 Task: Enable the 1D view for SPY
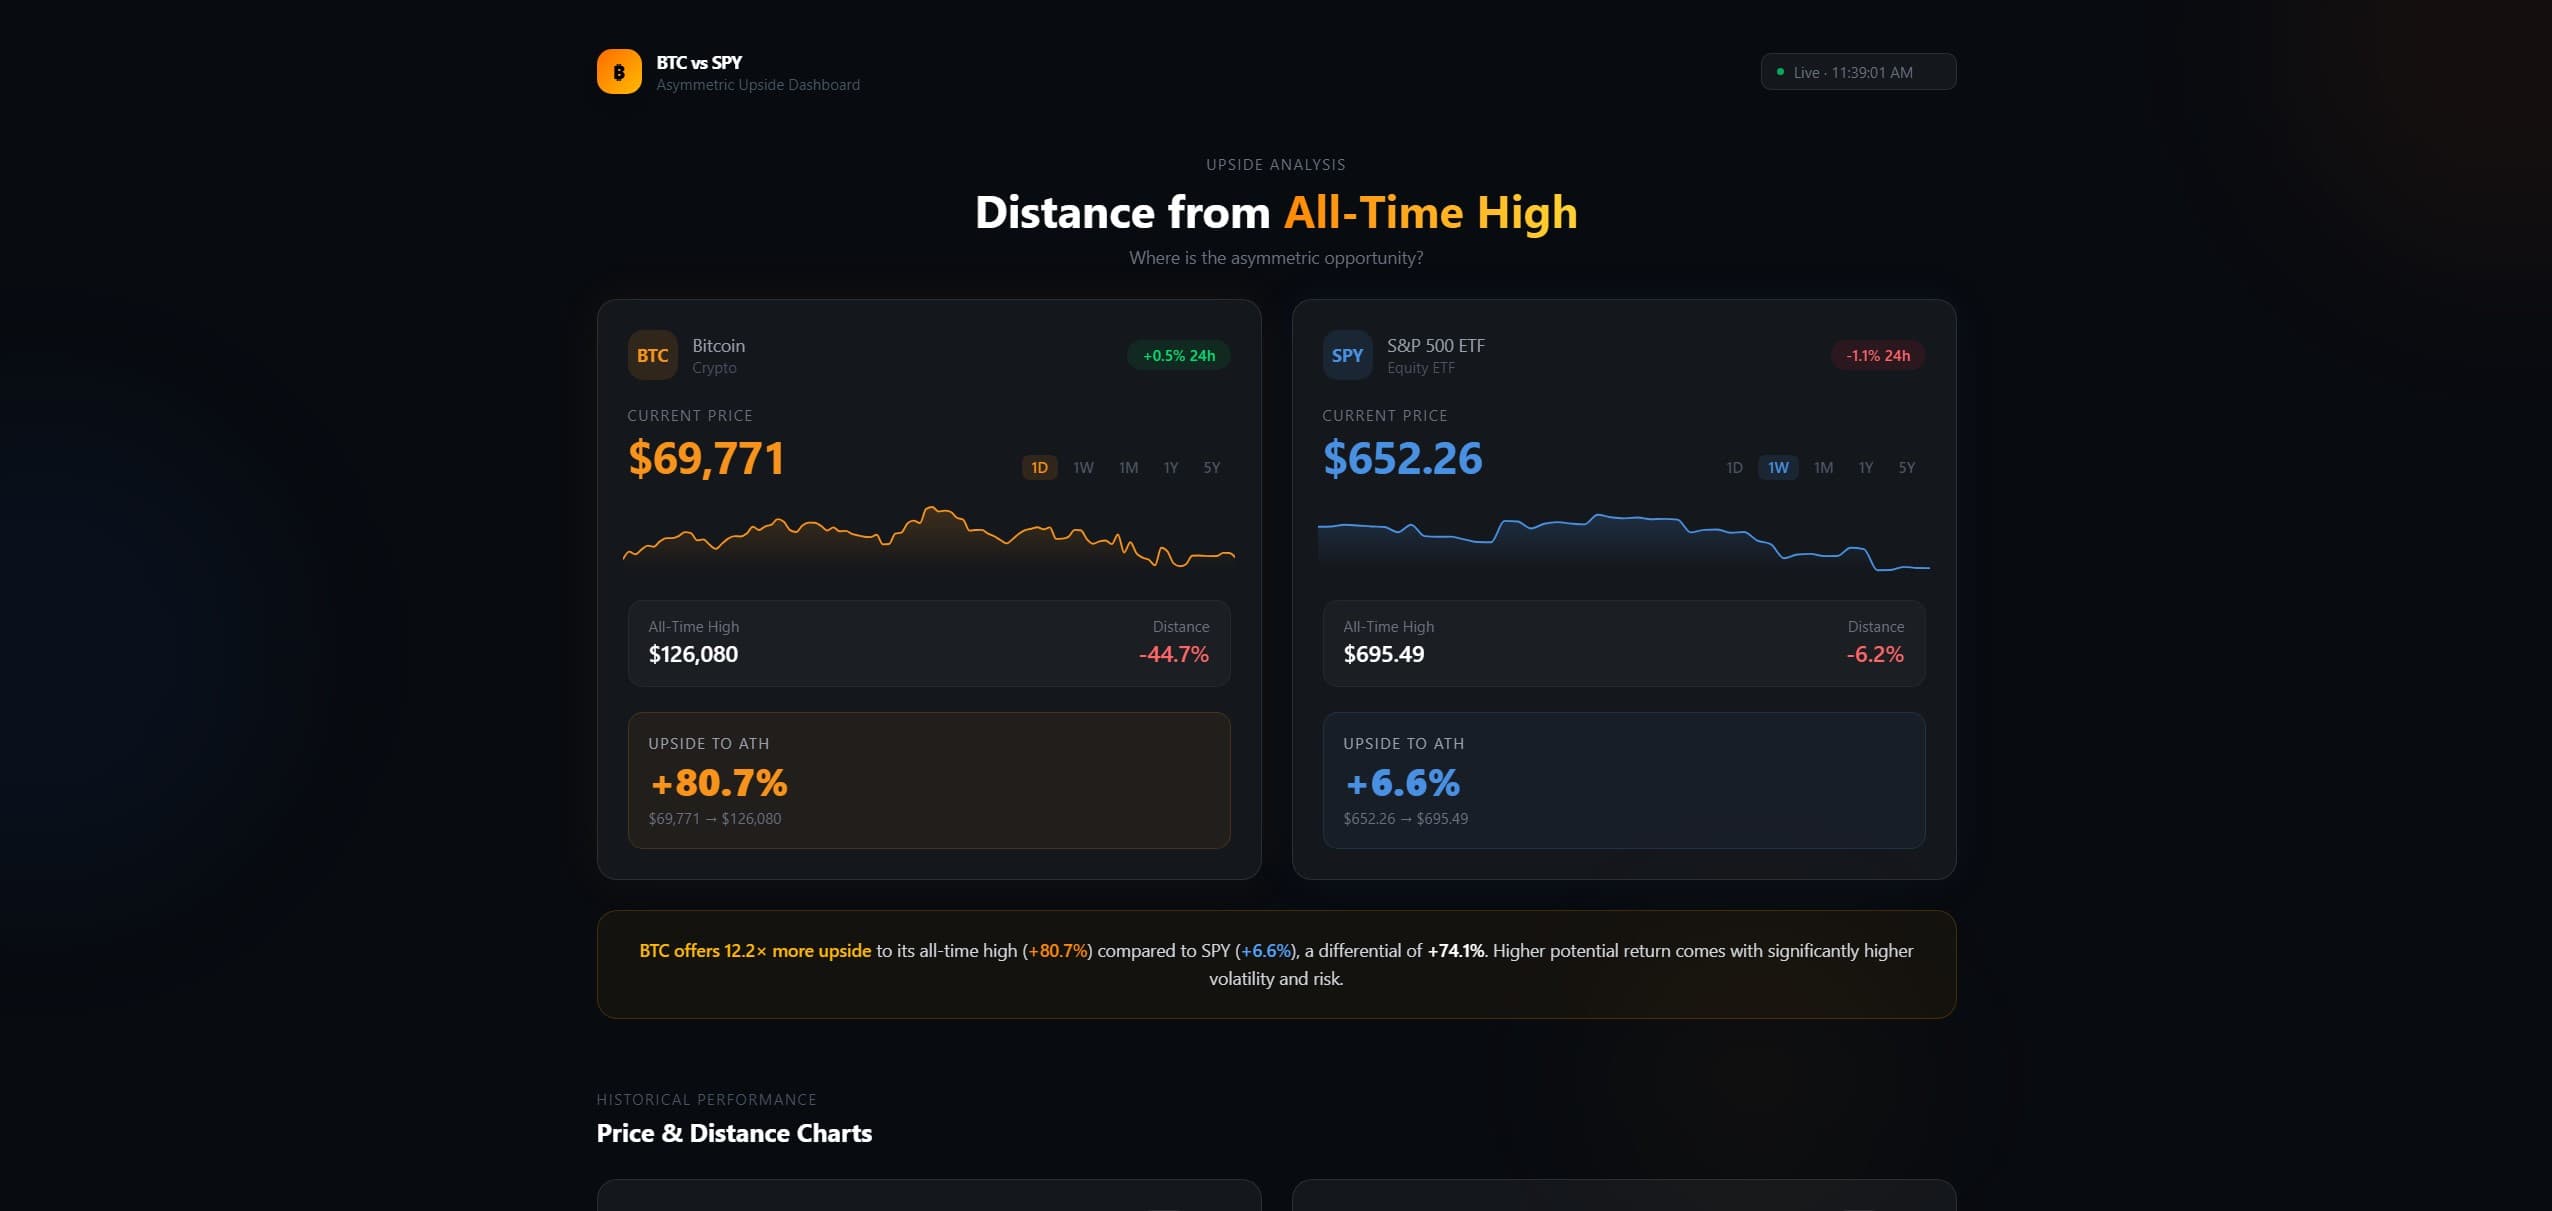click(1733, 467)
